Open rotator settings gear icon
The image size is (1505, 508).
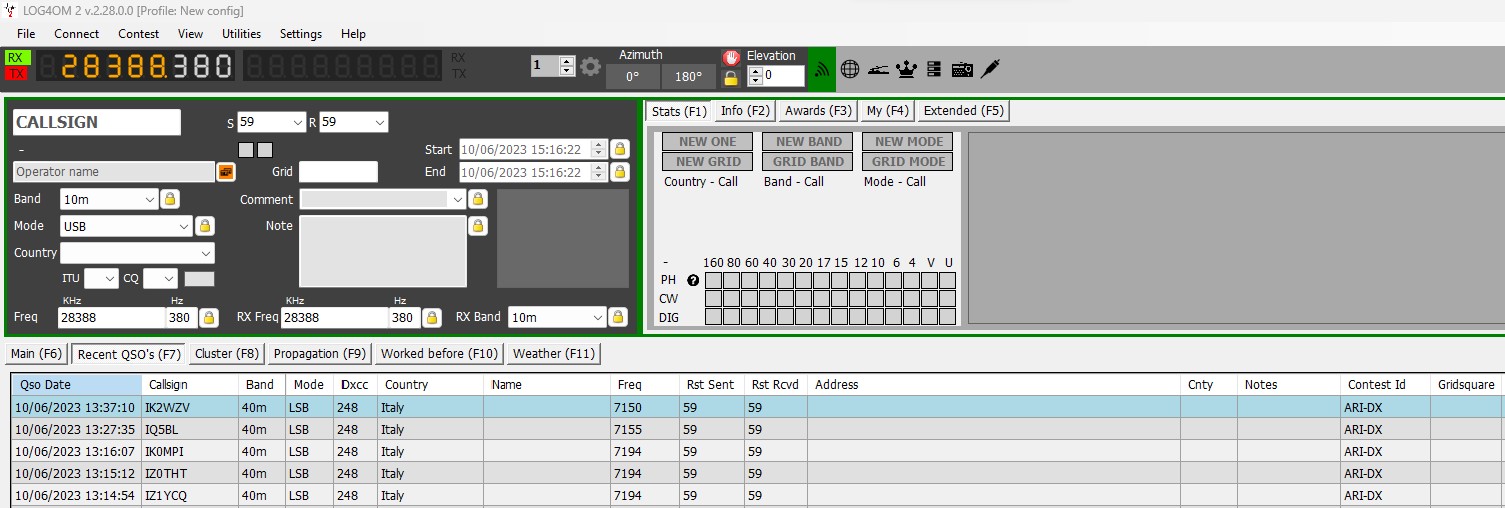click(x=591, y=67)
